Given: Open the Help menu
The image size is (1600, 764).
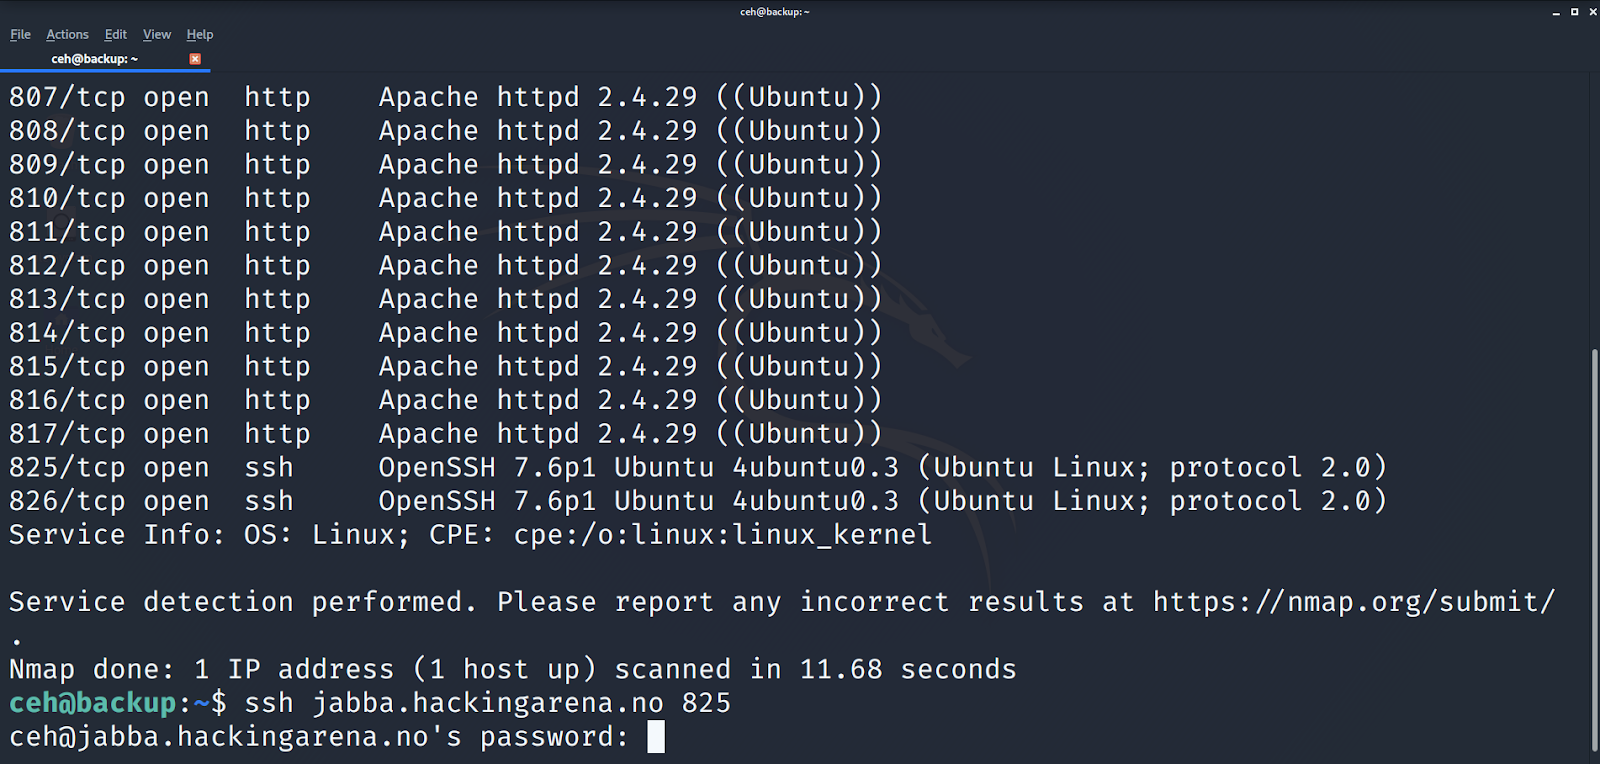Looking at the screenshot, I should 200,34.
